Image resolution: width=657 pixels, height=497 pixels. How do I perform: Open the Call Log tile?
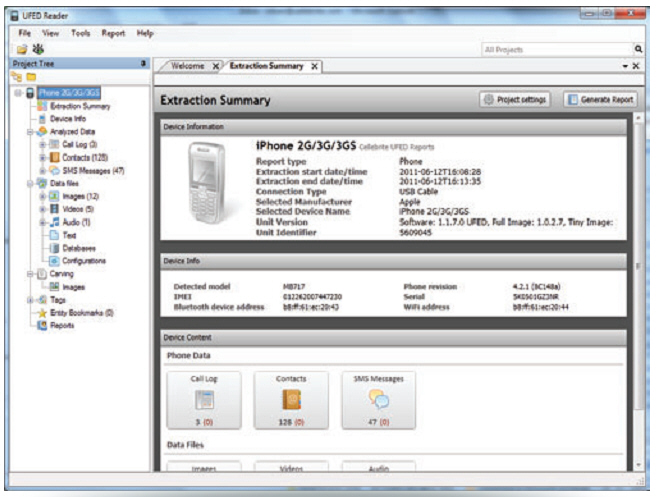tap(204, 400)
